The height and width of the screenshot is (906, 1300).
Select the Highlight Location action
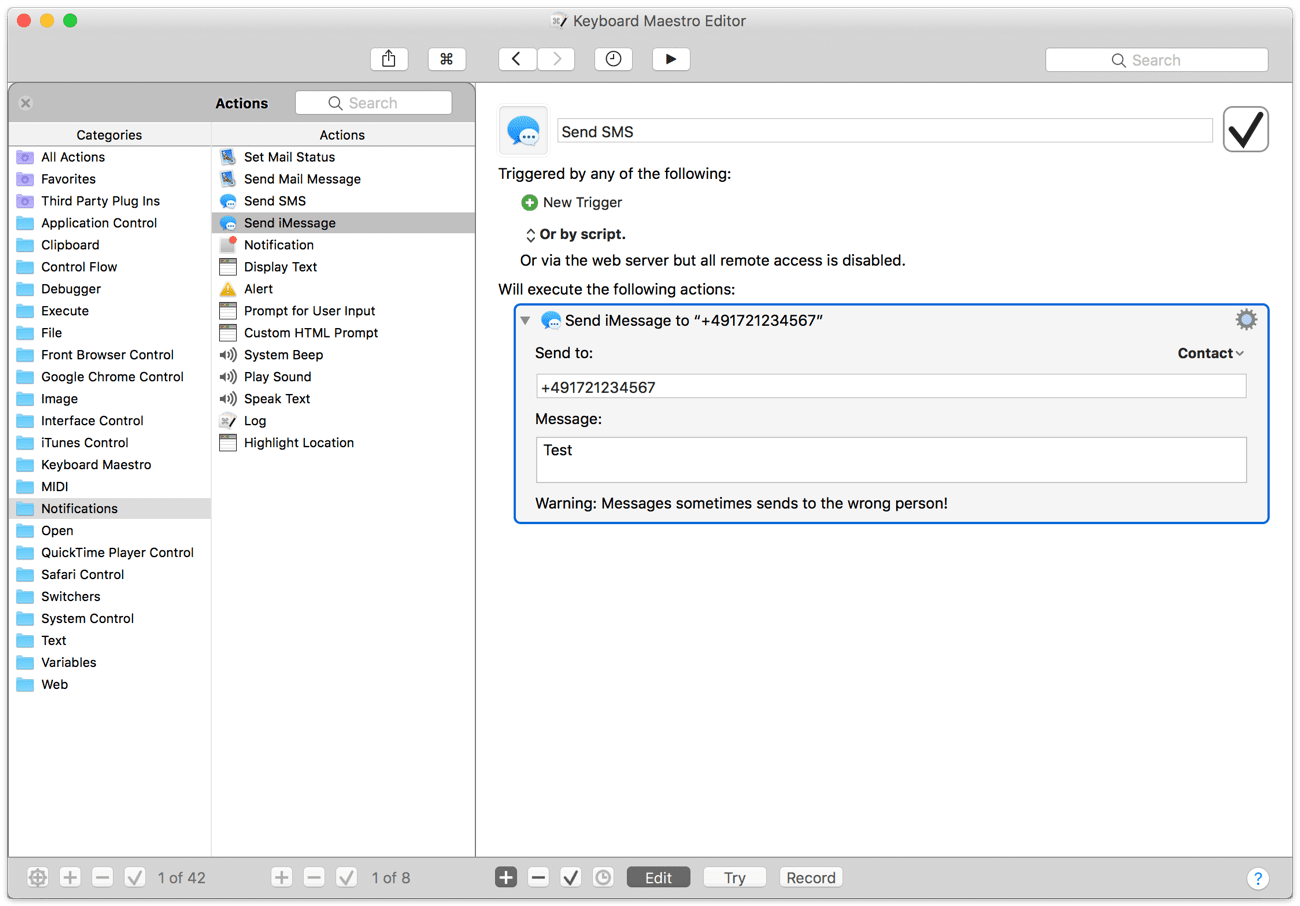point(343,443)
